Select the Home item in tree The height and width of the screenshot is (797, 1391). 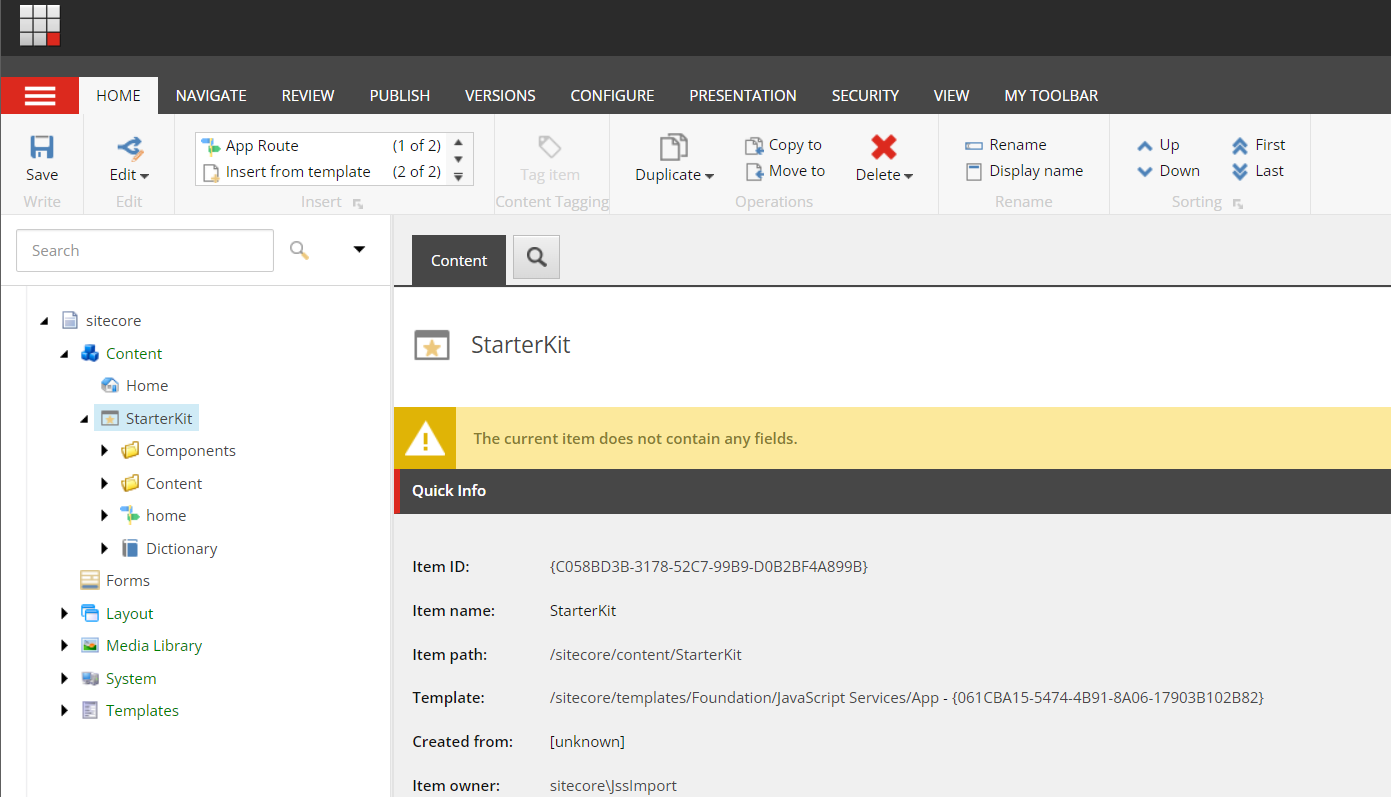[x=147, y=386]
